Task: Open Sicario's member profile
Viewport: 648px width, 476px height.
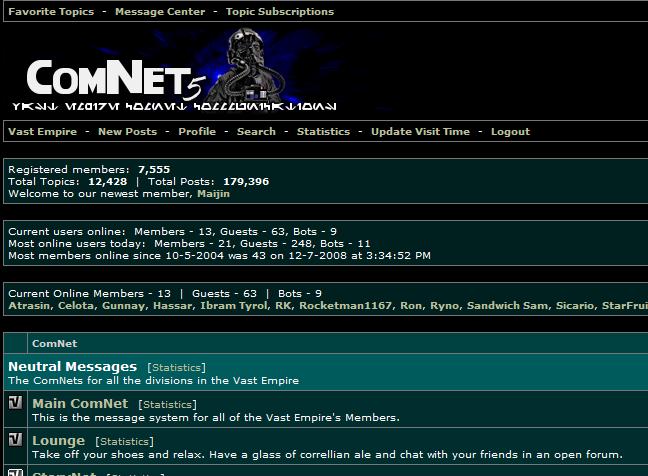Action: 574,306
